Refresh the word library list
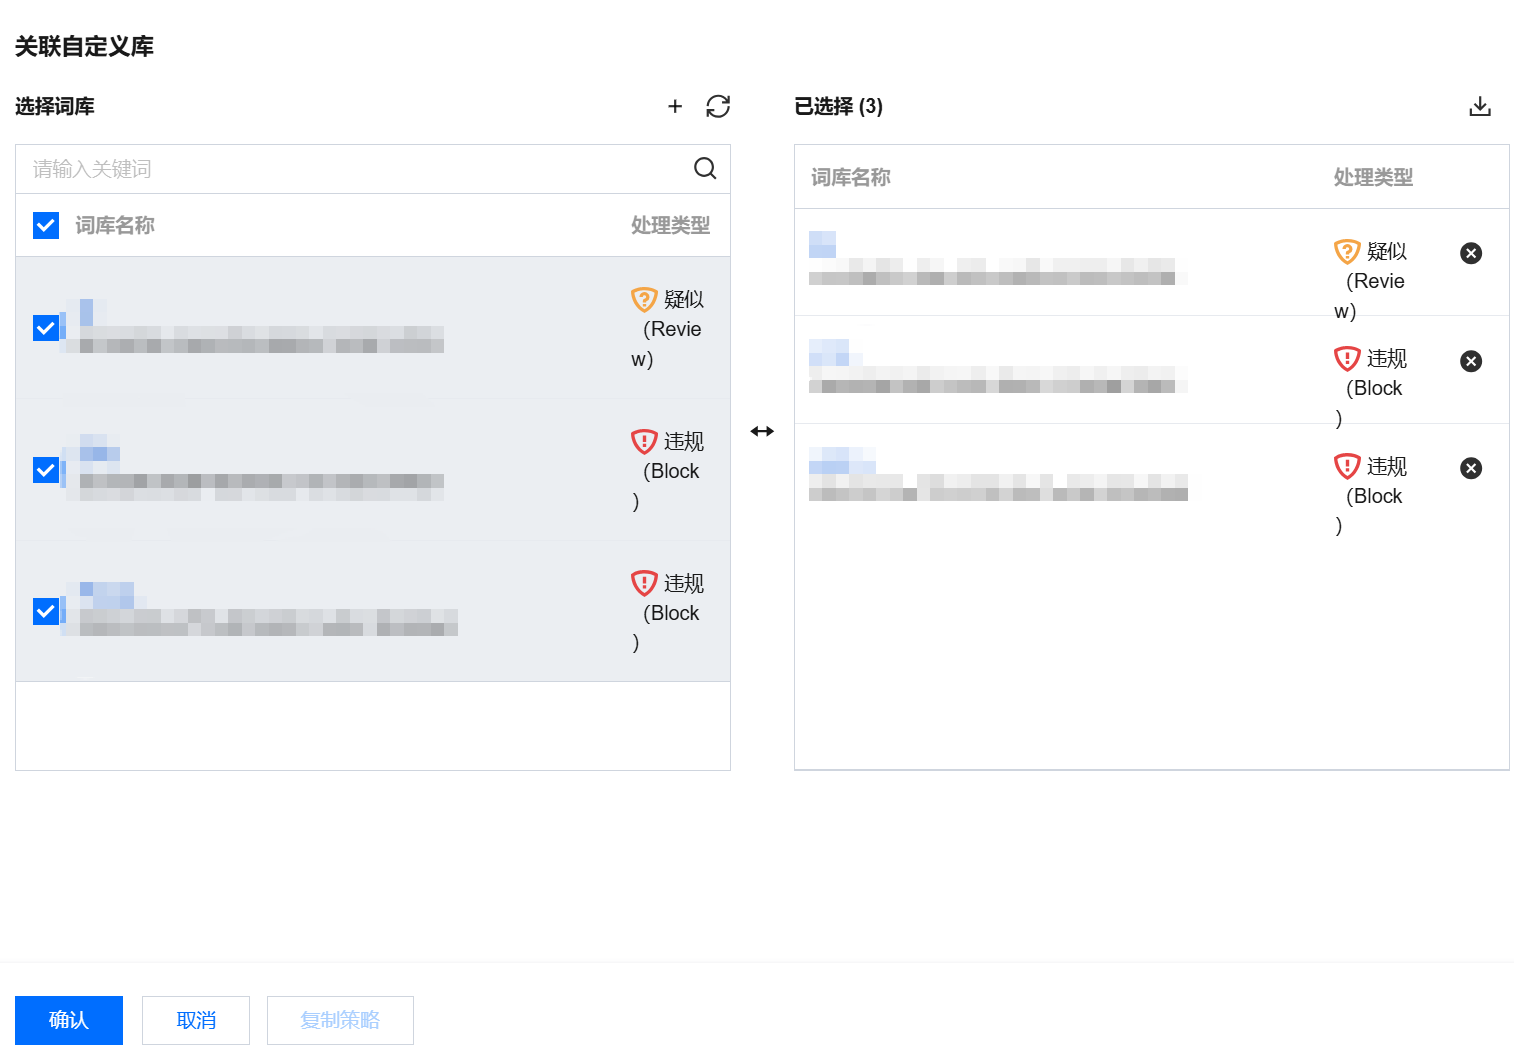Image resolution: width=1514 pixels, height=1056 pixels. pyautogui.click(x=718, y=106)
